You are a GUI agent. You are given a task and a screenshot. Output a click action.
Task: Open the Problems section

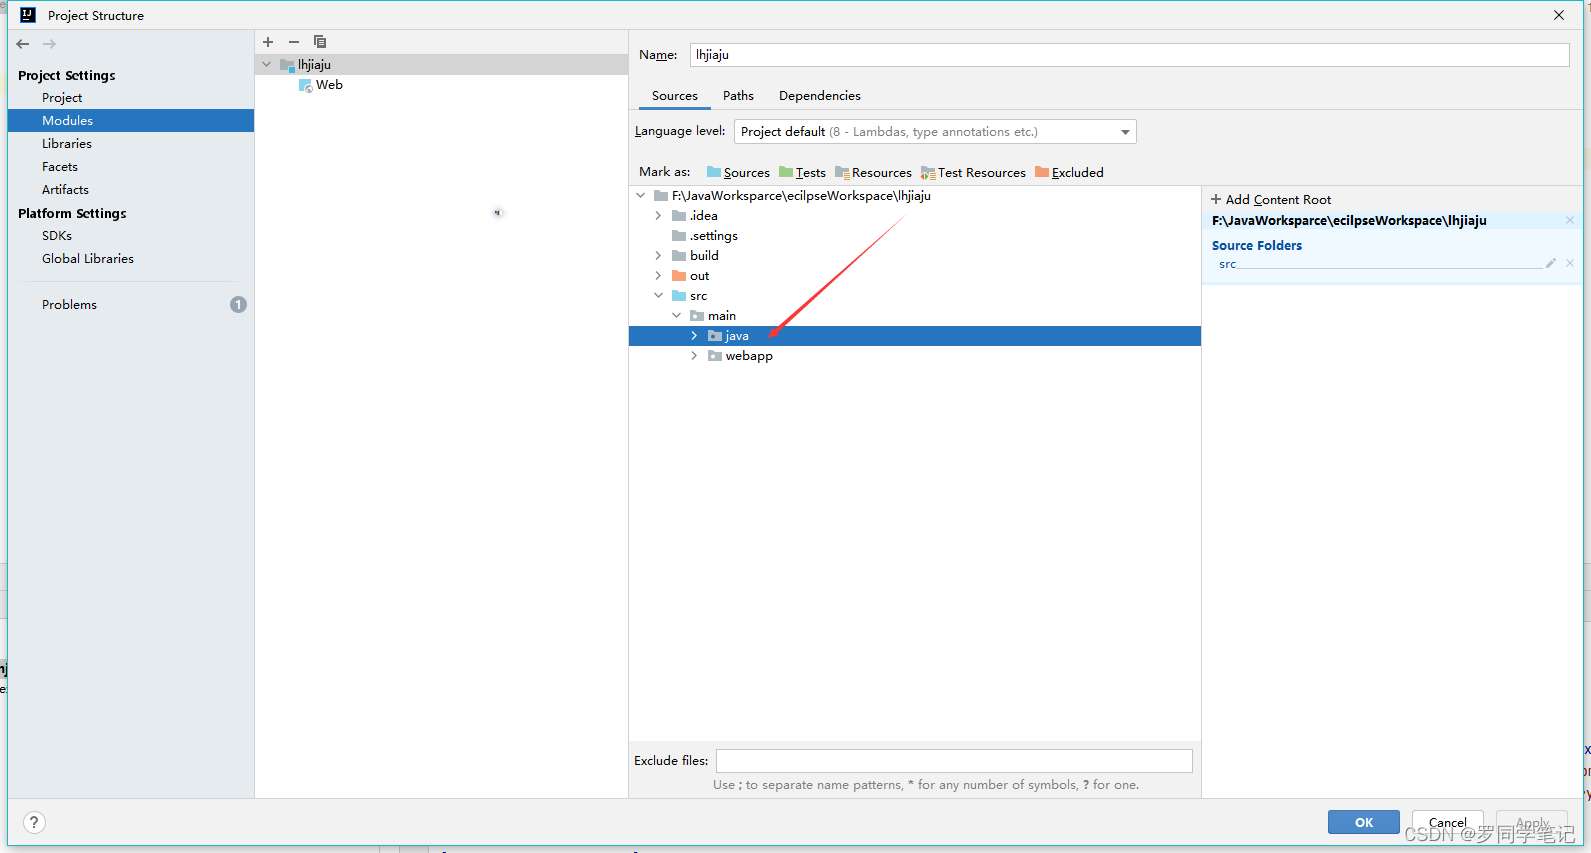(x=69, y=305)
